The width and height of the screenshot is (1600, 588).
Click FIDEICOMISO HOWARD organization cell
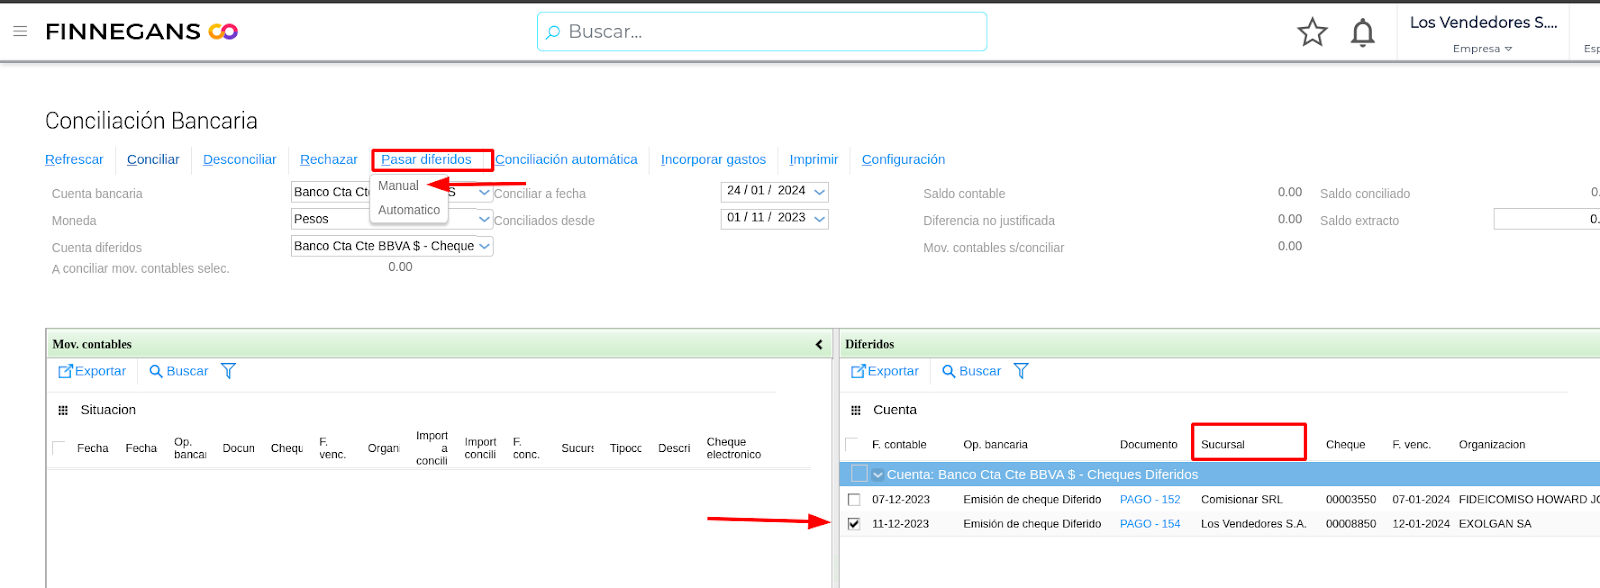coord(1529,499)
